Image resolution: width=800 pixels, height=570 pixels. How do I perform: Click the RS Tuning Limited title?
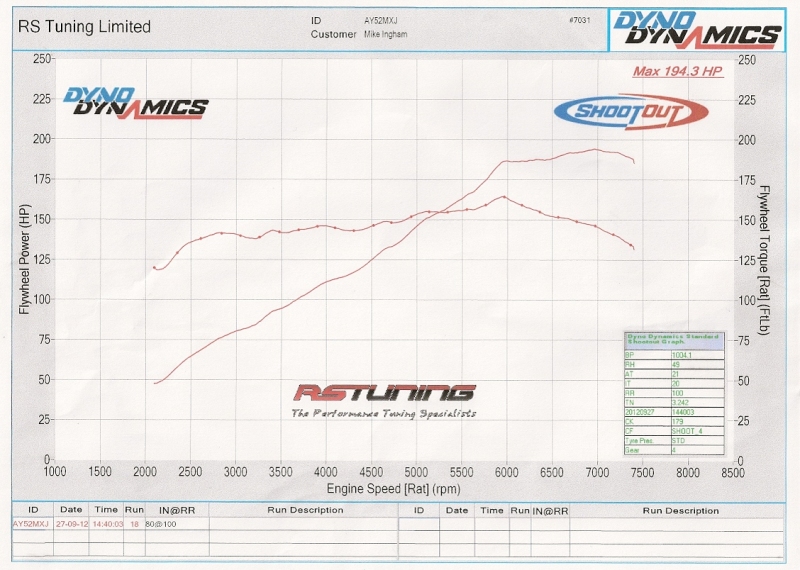[x=86, y=27]
